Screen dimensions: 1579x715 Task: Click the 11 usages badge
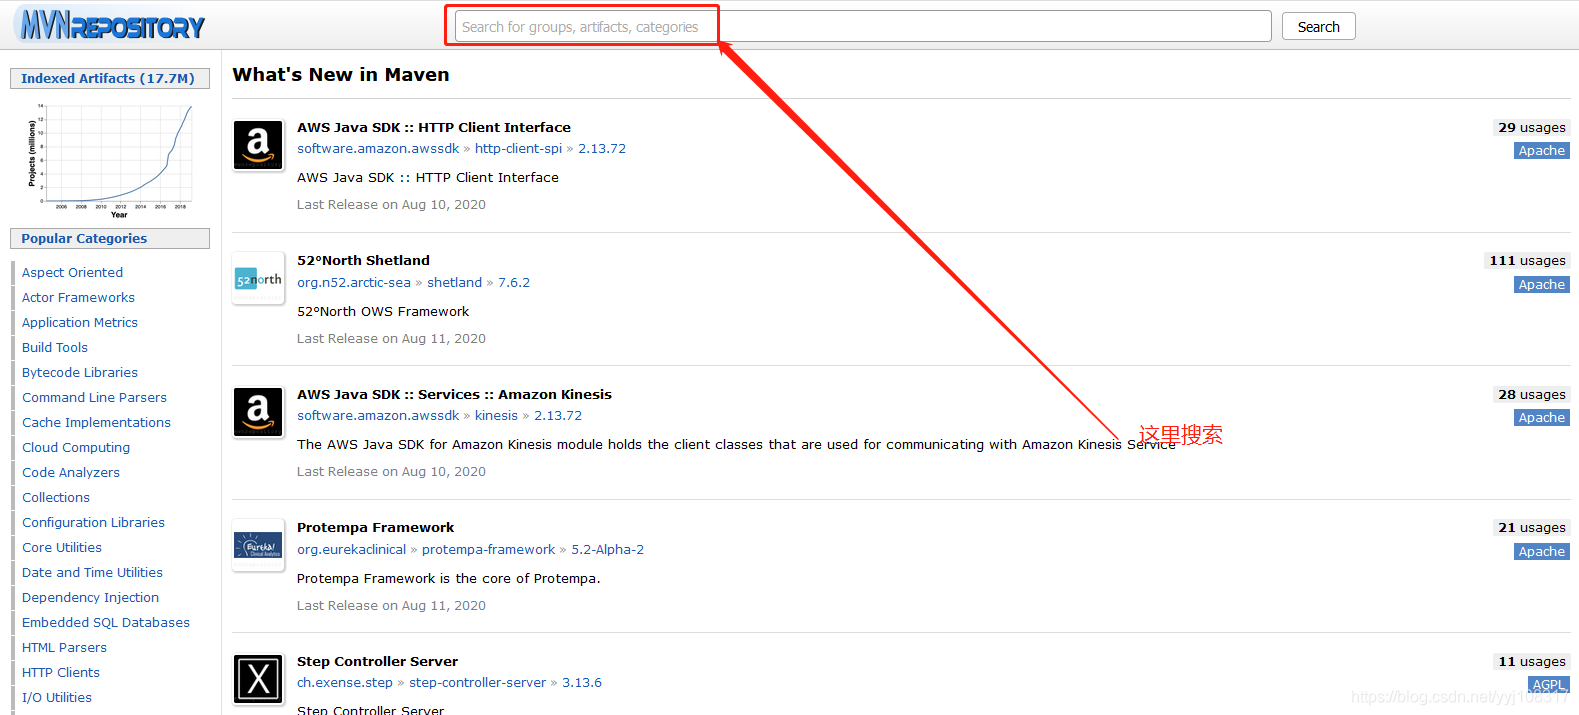[1531, 661]
